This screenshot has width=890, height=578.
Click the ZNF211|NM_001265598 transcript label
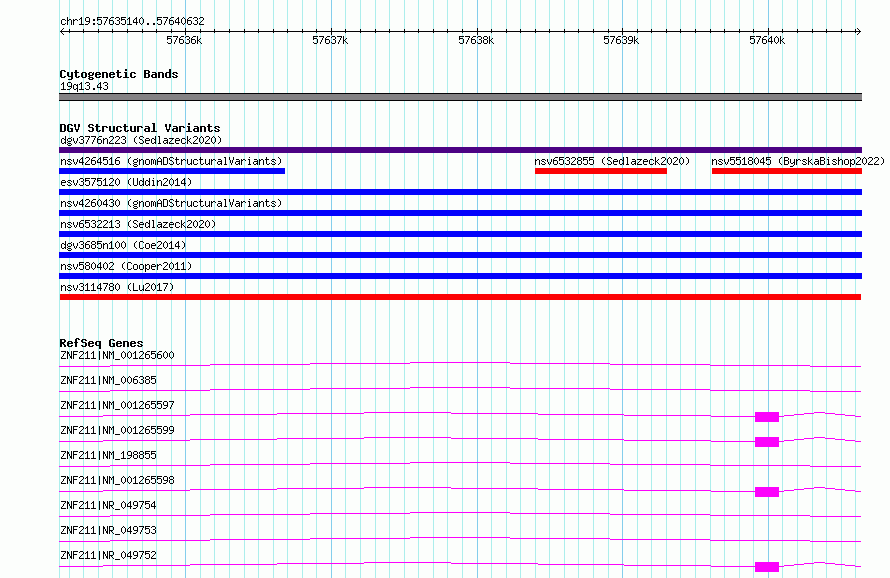pyautogui.click(x=117, y=480)
